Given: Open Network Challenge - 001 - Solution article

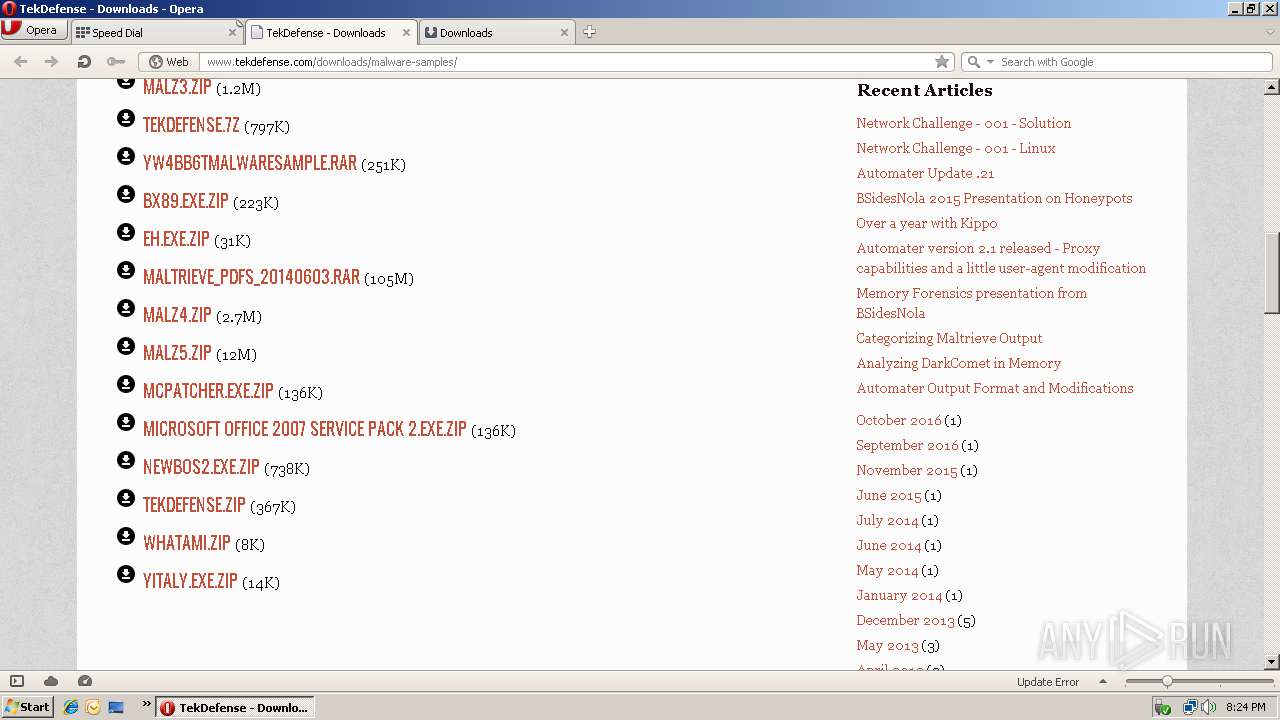Looking at the screenshot, I should tap(963, 123).
